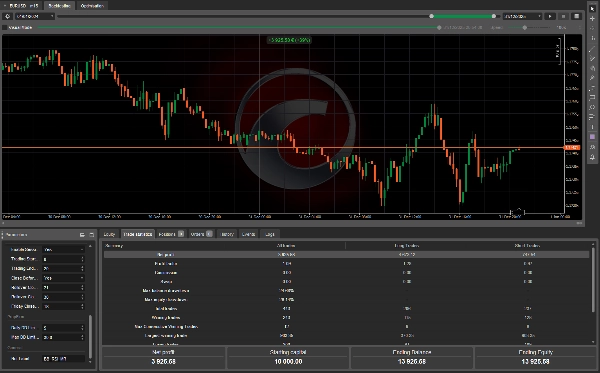The image size is (600, 373).
Task: Select the Max Consecutive Winning Trades row
Action: [x=346, y=327]
